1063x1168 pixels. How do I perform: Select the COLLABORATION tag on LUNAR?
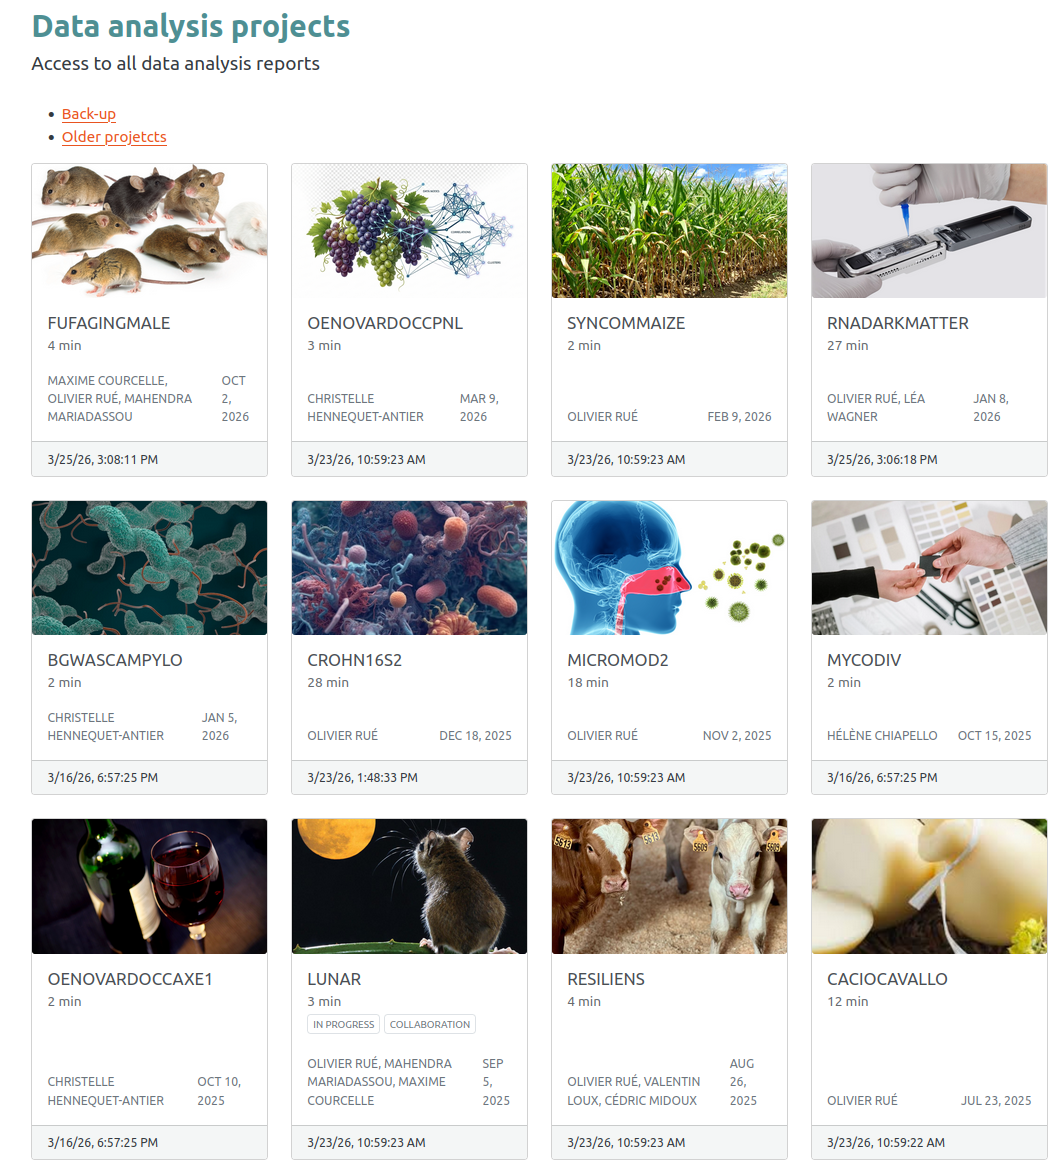tap(429, 1025)
